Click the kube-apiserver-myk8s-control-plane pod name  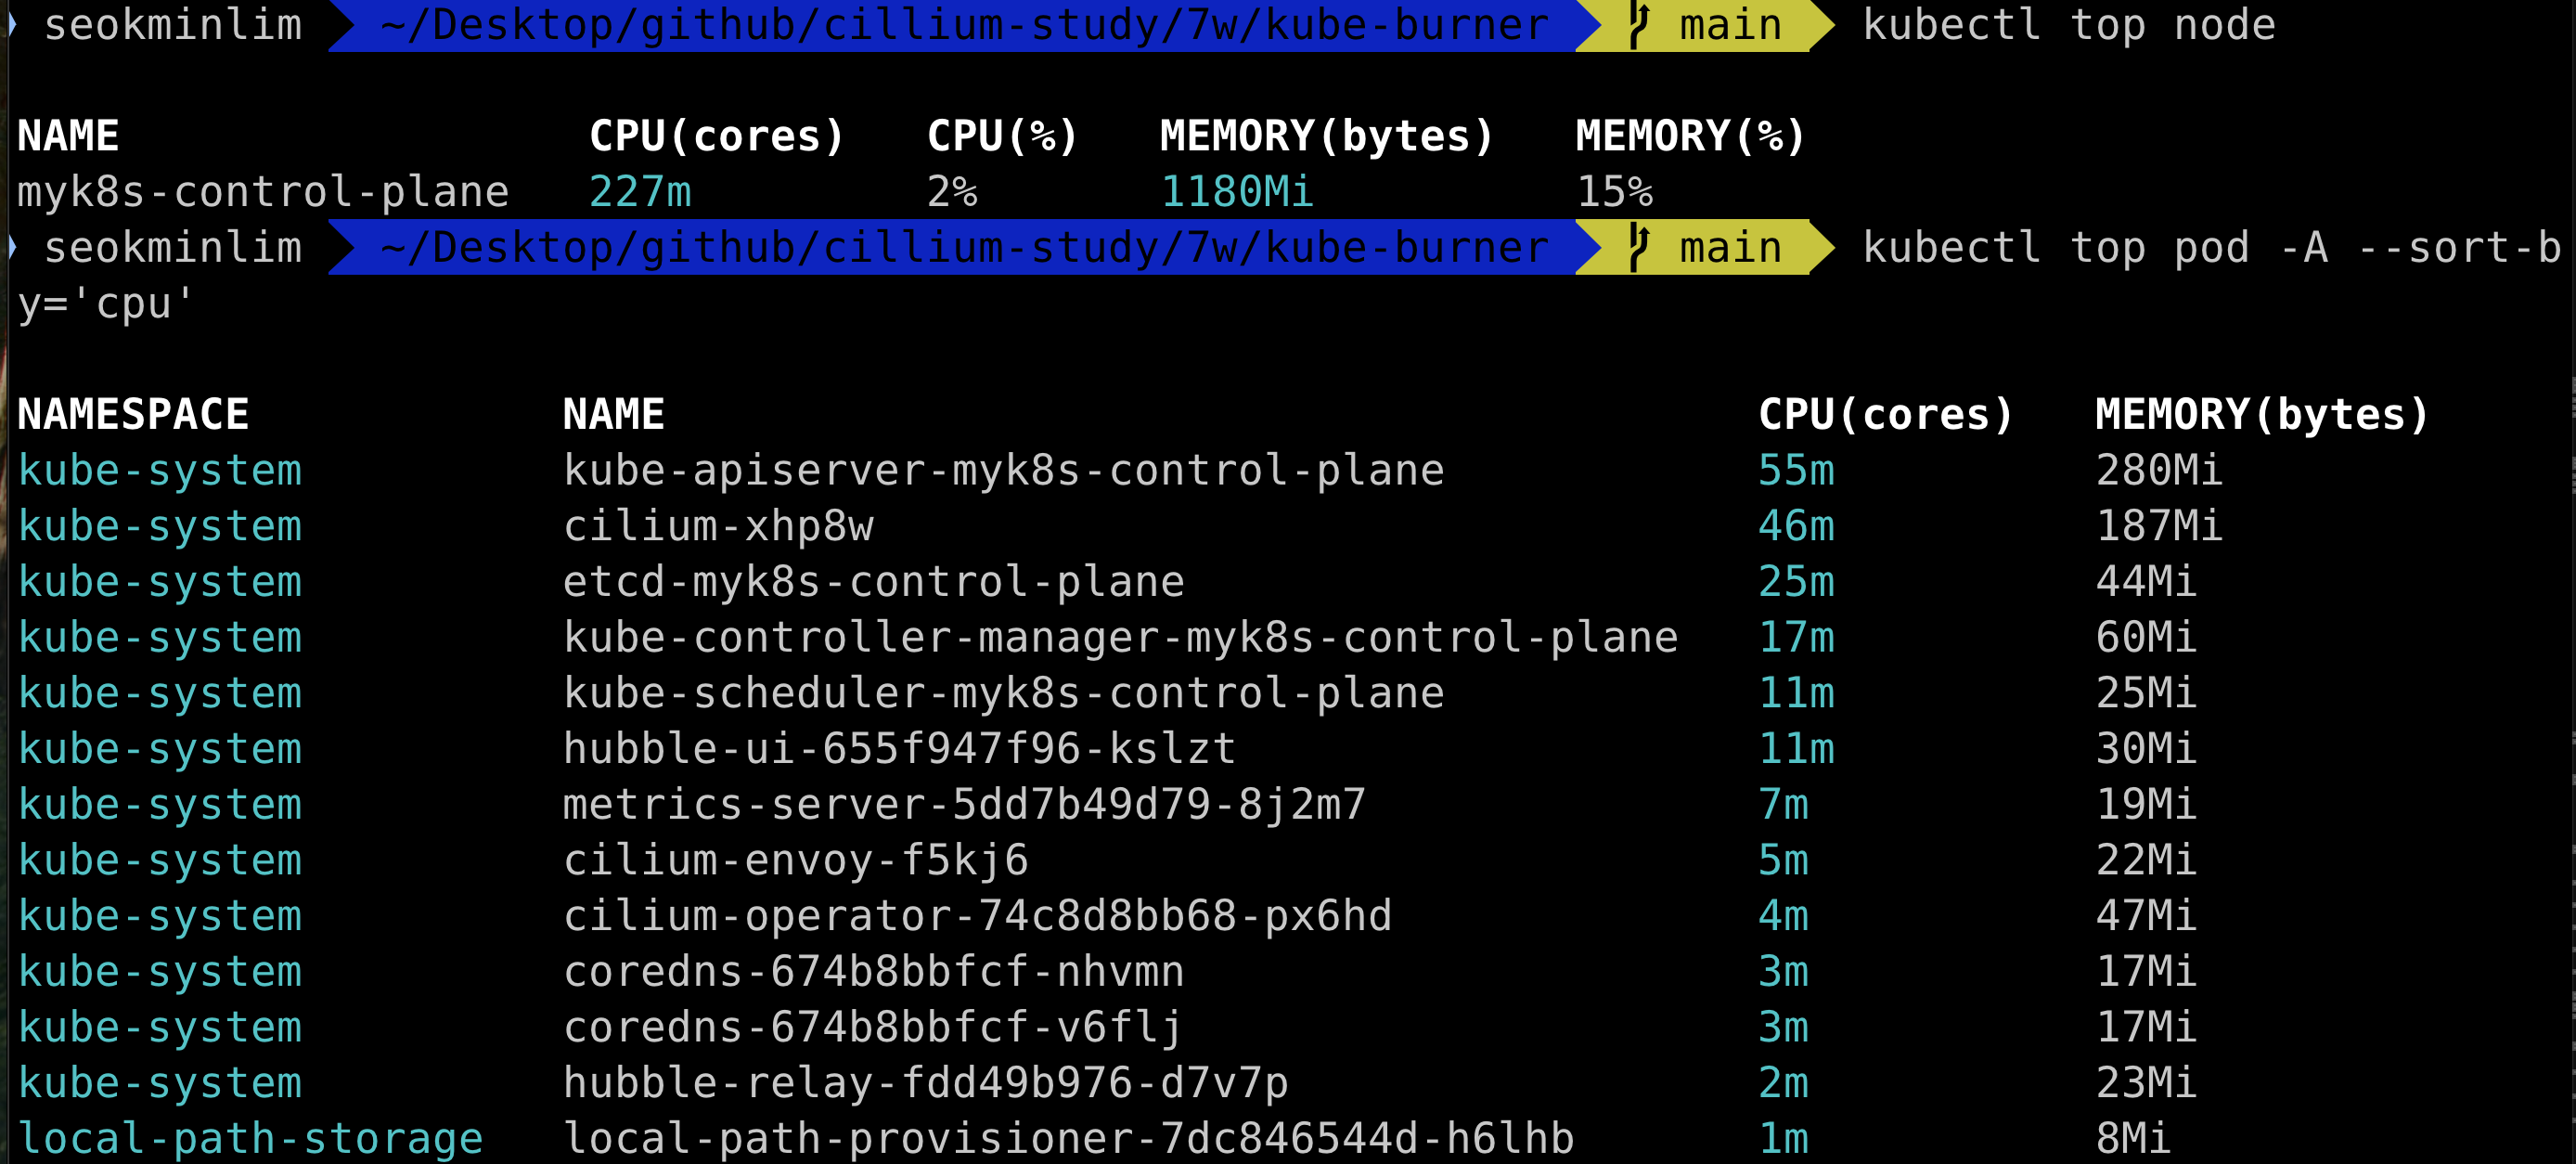pyautogui.click(x=1003, y=470)
